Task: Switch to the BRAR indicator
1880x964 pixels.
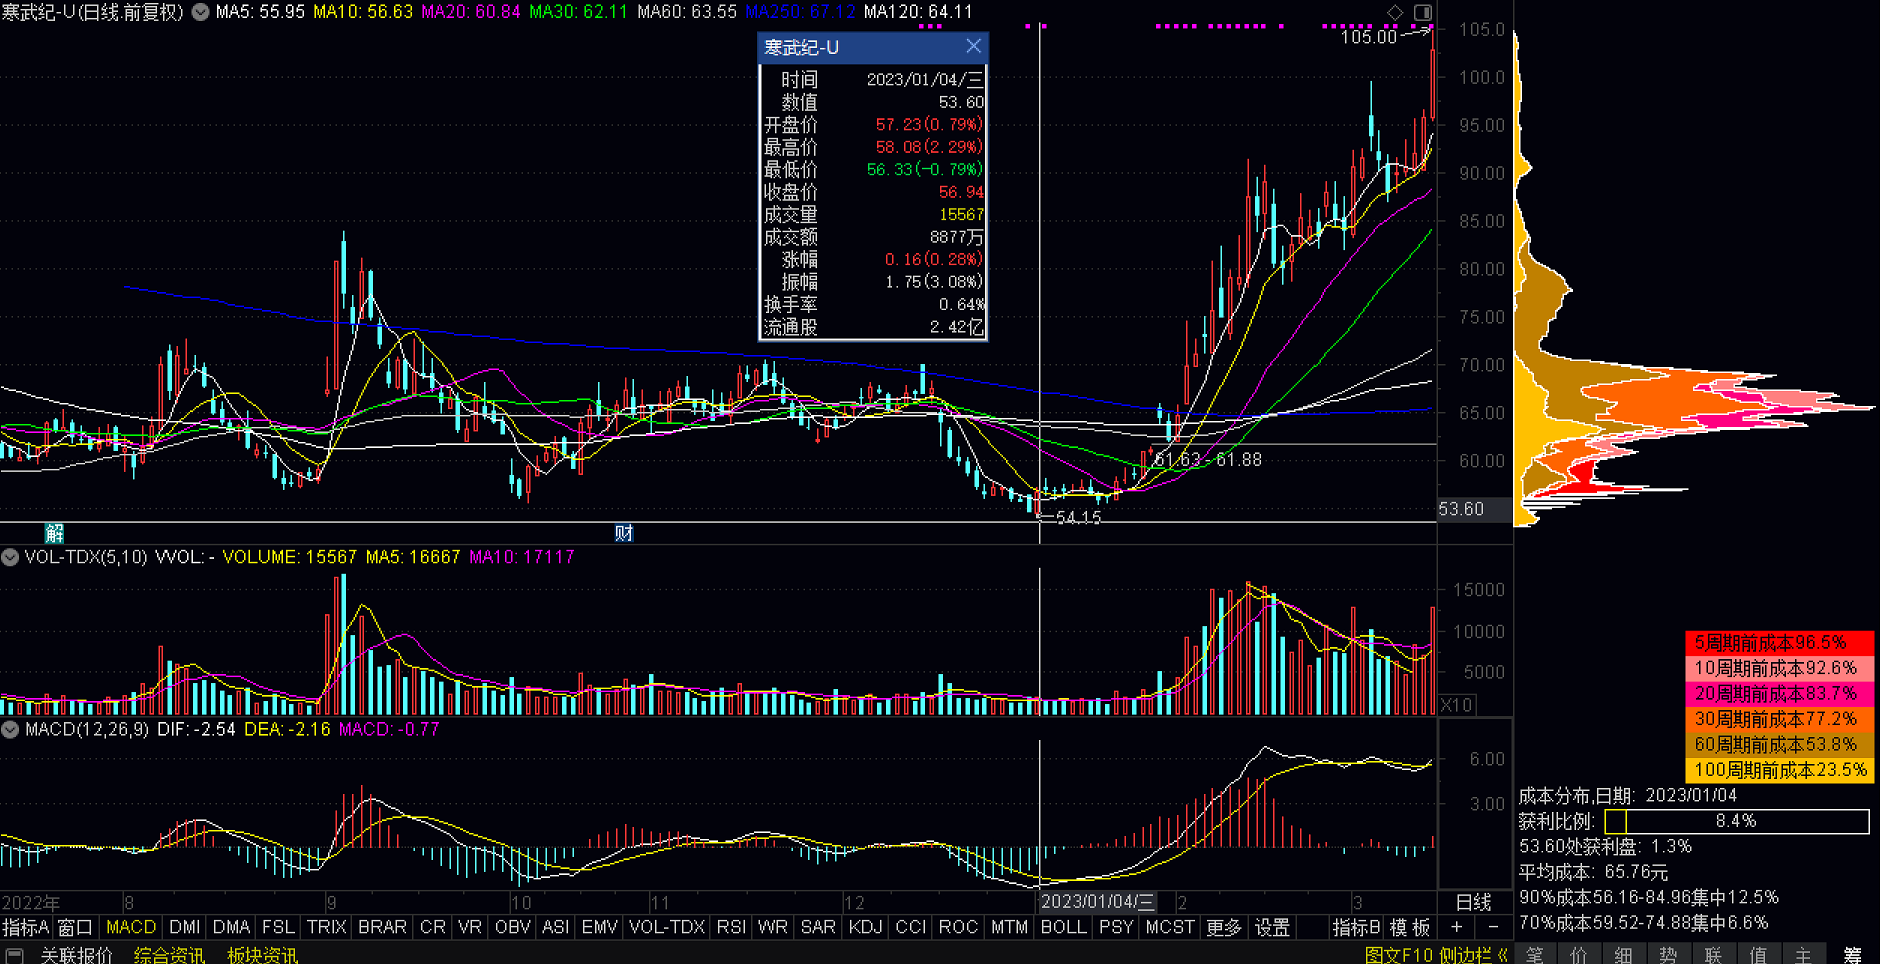Action: pyautogui.click(x=382, y=927)
